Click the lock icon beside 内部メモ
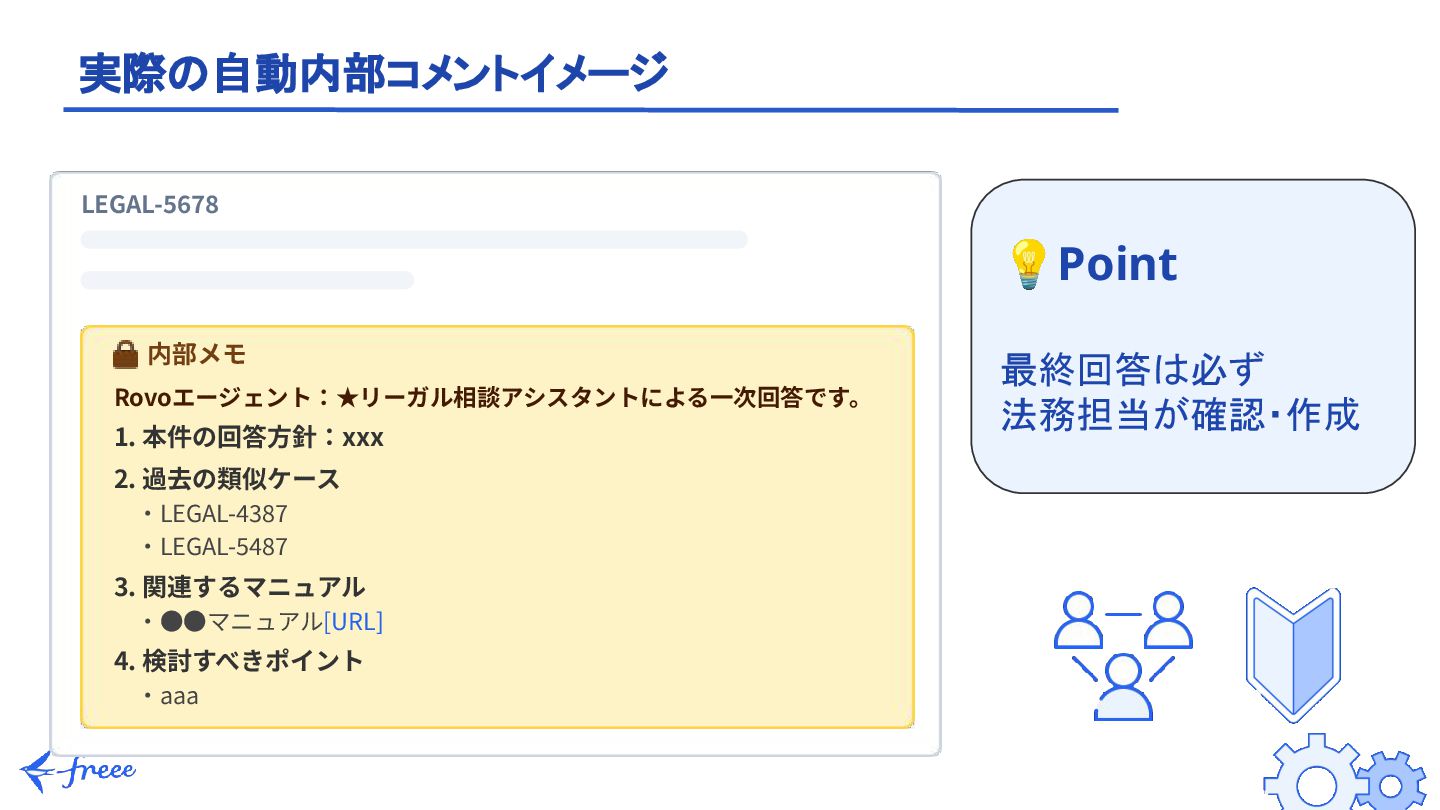 click(x=125, y=354)
